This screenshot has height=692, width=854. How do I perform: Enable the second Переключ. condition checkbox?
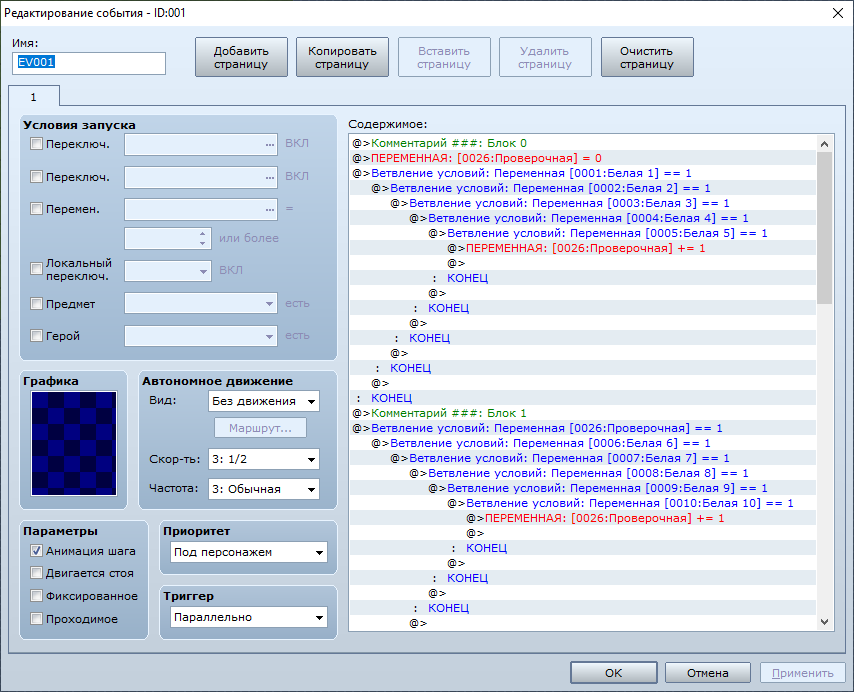[36, 177]
